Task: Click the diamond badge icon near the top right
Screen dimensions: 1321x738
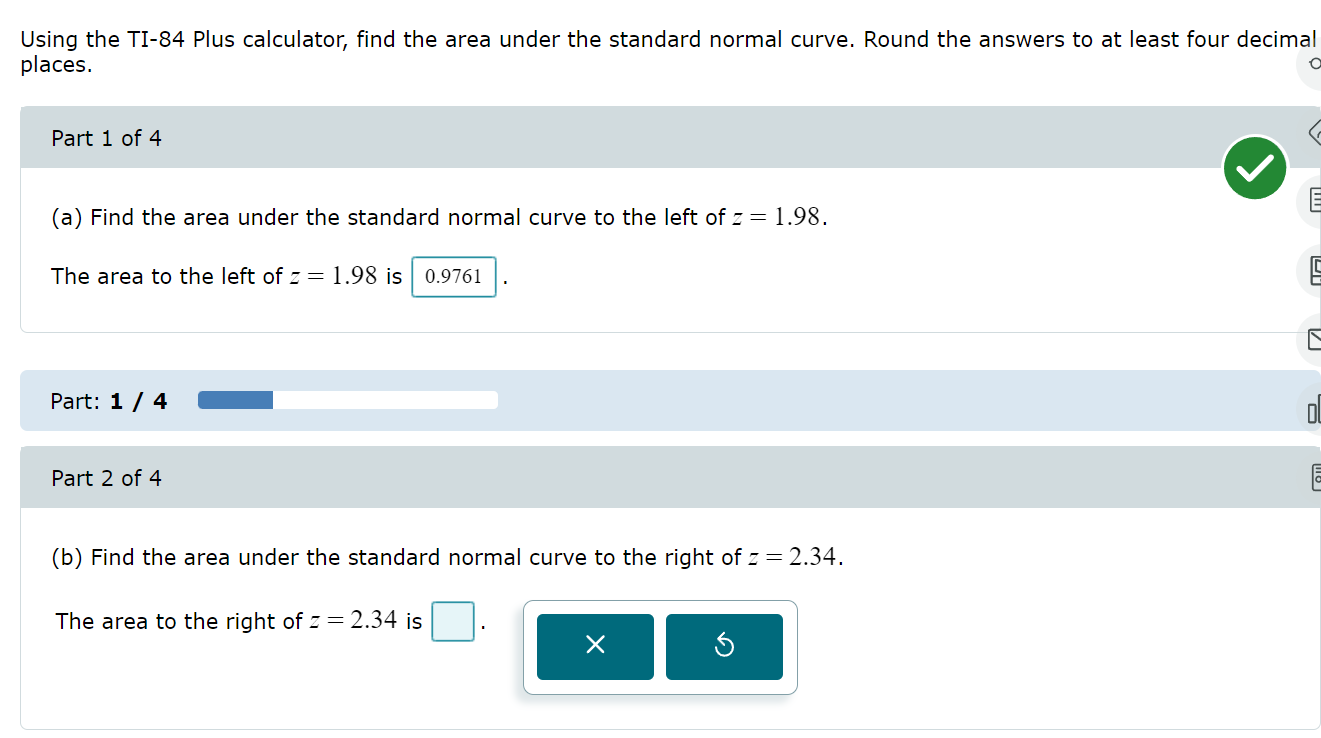Action: 1315,130
